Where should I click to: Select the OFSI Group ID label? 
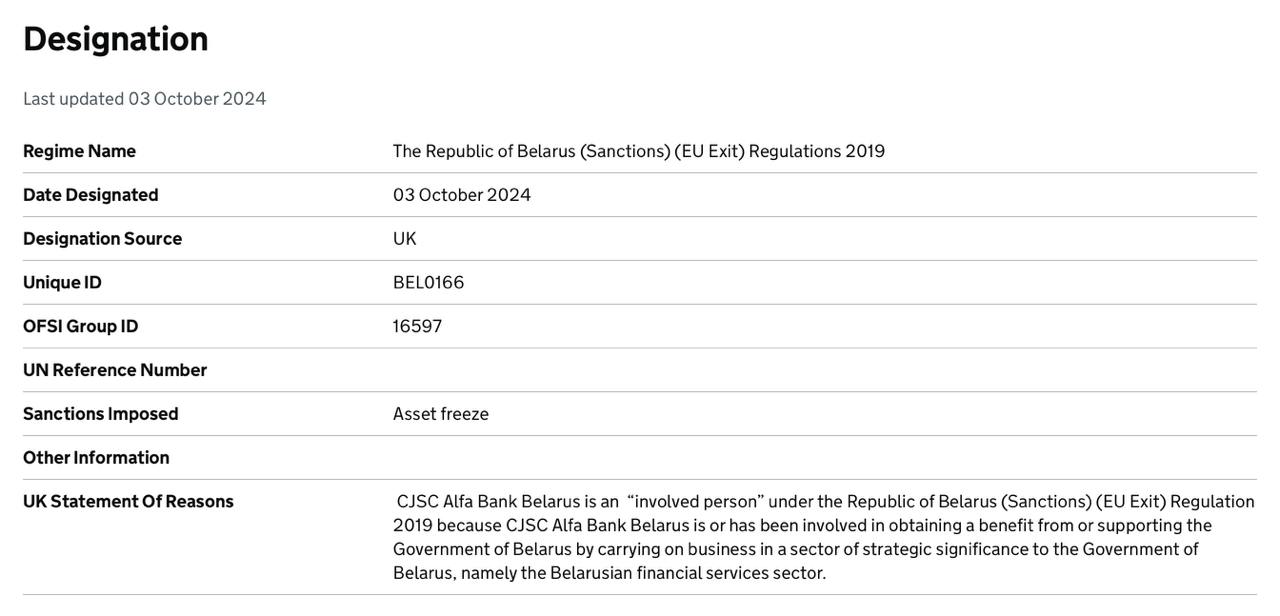(x=81, y=327)
